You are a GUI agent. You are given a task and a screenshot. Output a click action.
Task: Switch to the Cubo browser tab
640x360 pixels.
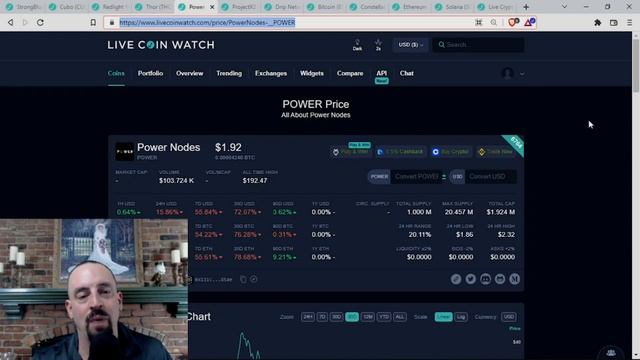[67, 7]
